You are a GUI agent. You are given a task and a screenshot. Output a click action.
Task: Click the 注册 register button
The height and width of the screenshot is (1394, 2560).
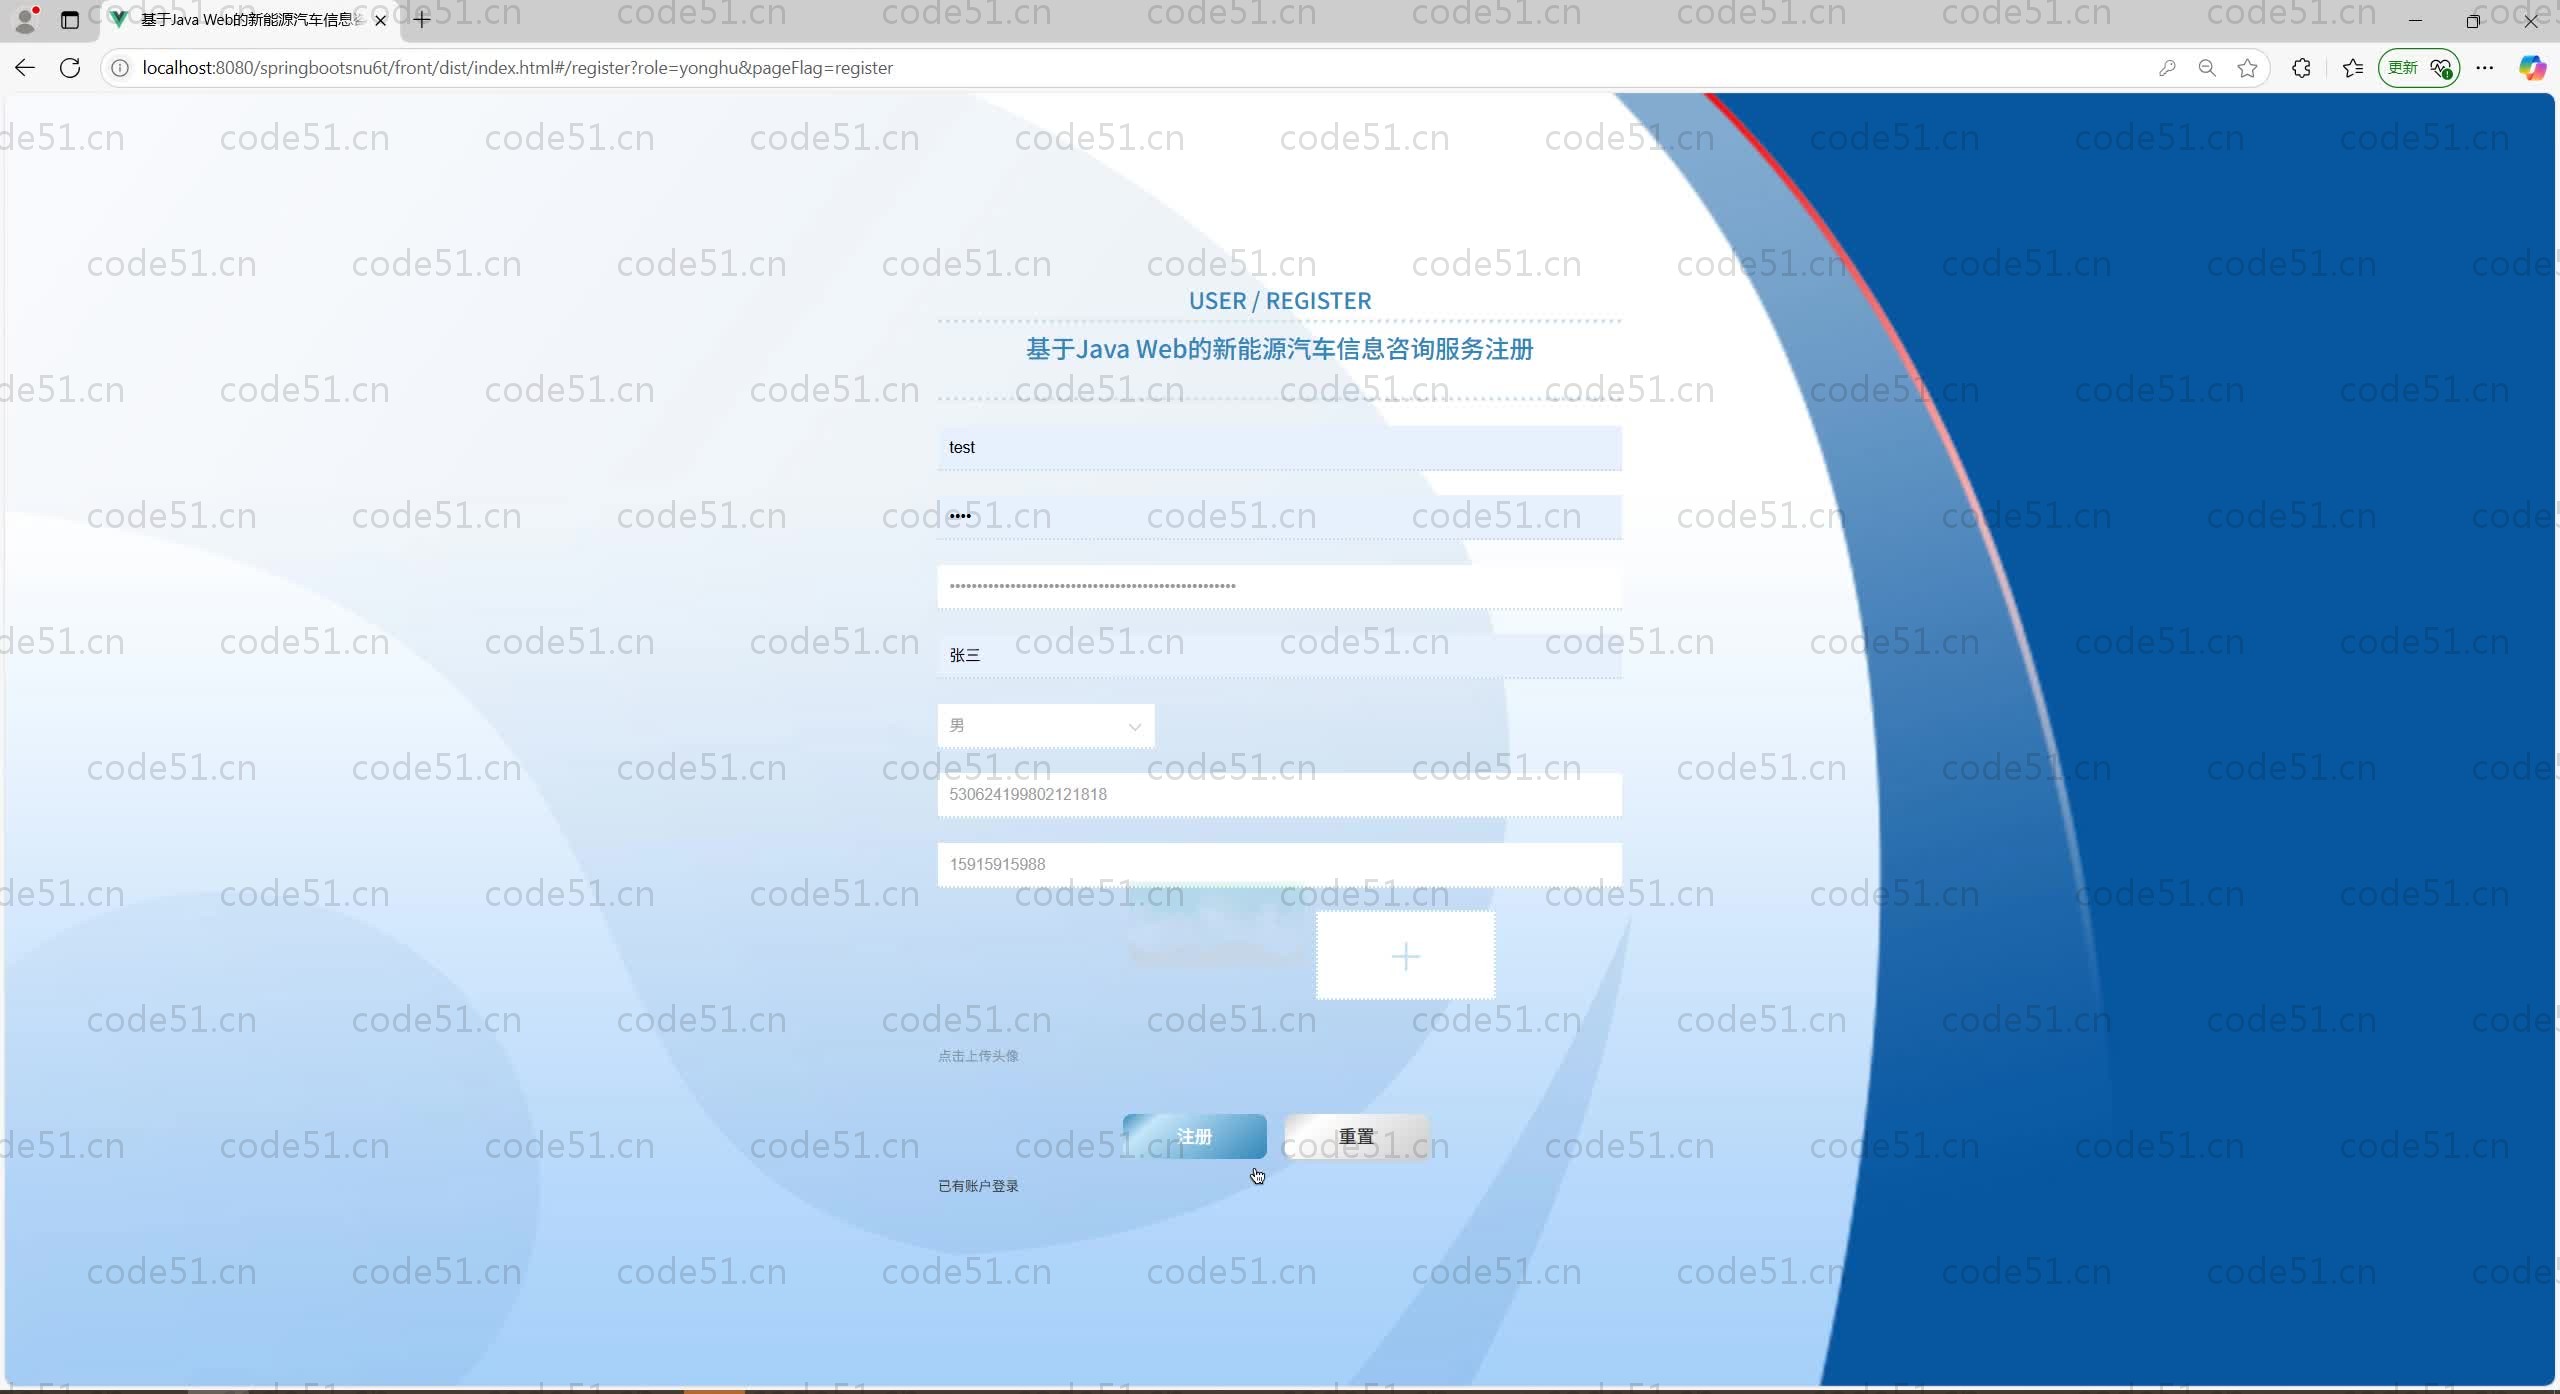coord(1194,1137)
